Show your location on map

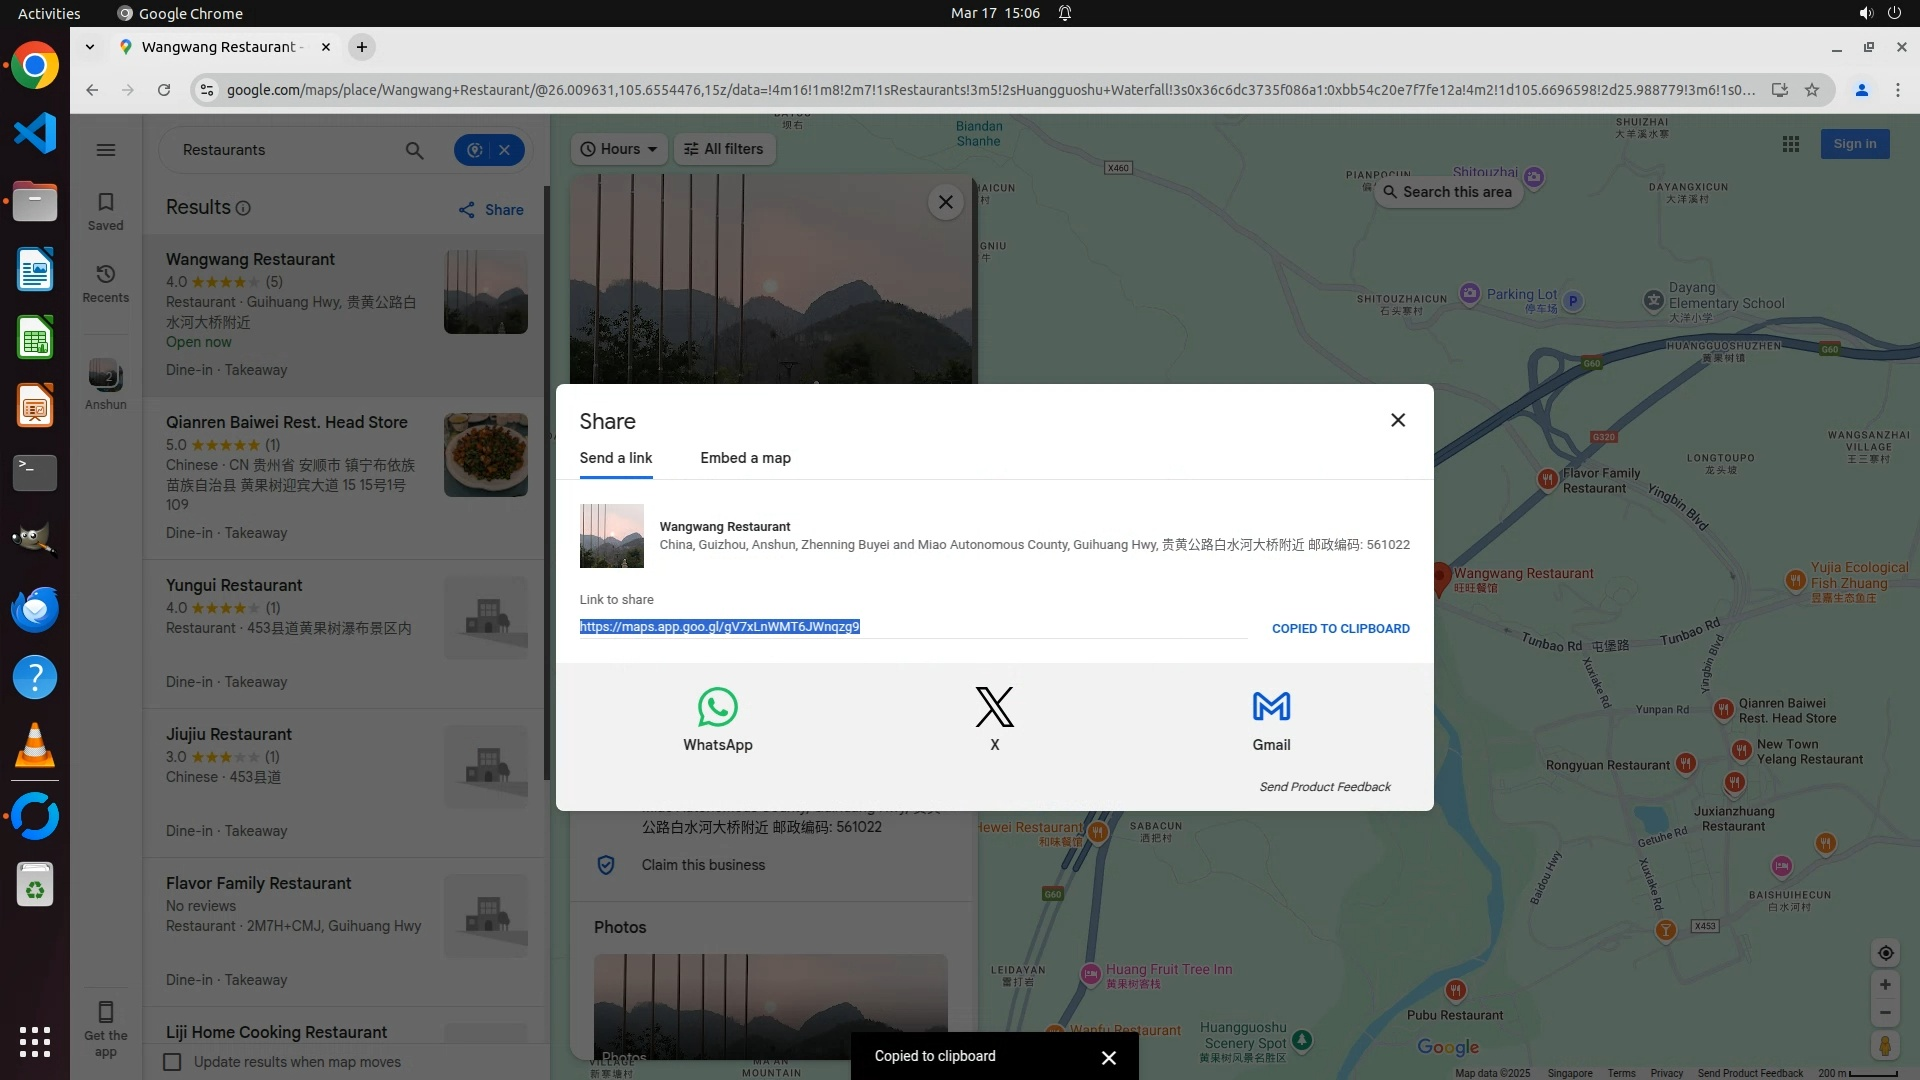tap(1885, 953)
